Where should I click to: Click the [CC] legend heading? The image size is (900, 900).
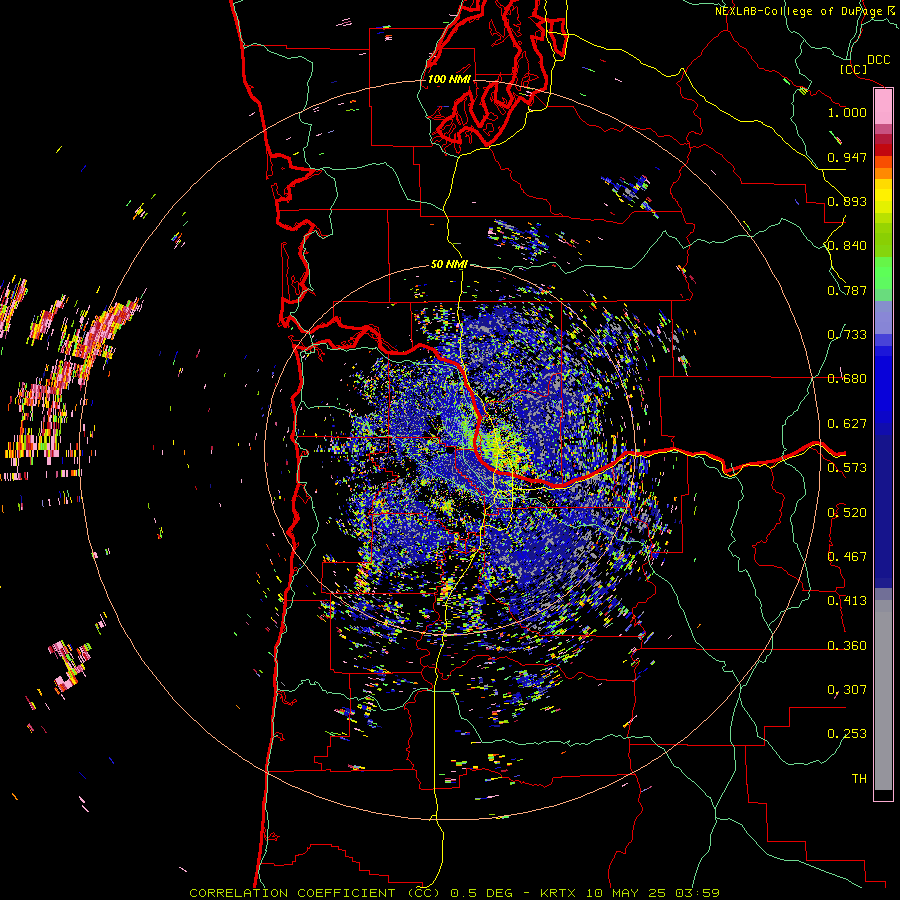[x=854, y=69]
